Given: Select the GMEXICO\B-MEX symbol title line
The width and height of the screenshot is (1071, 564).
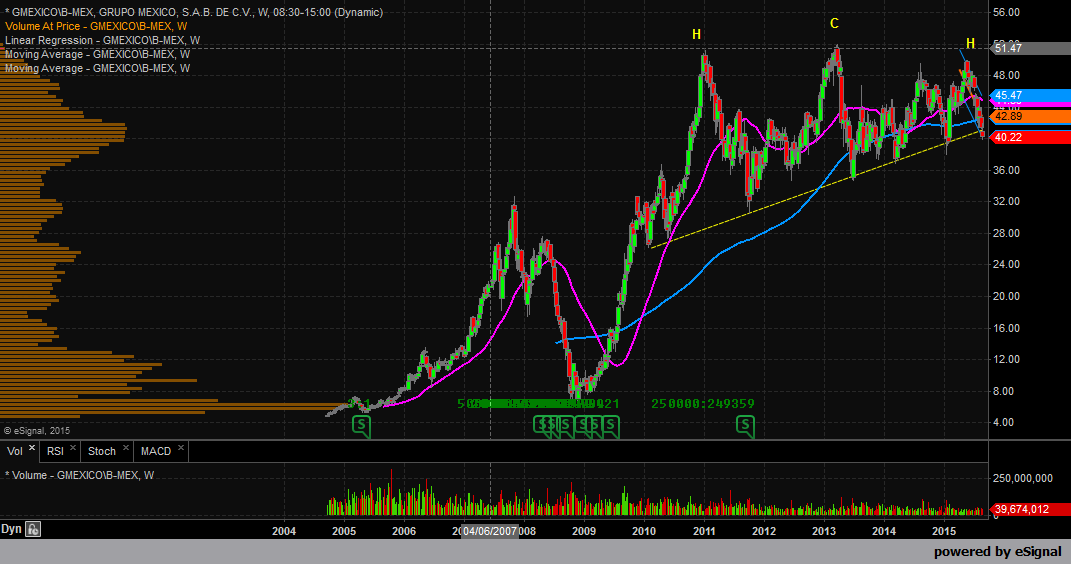Looking at the screenshot, I should 194,12.
